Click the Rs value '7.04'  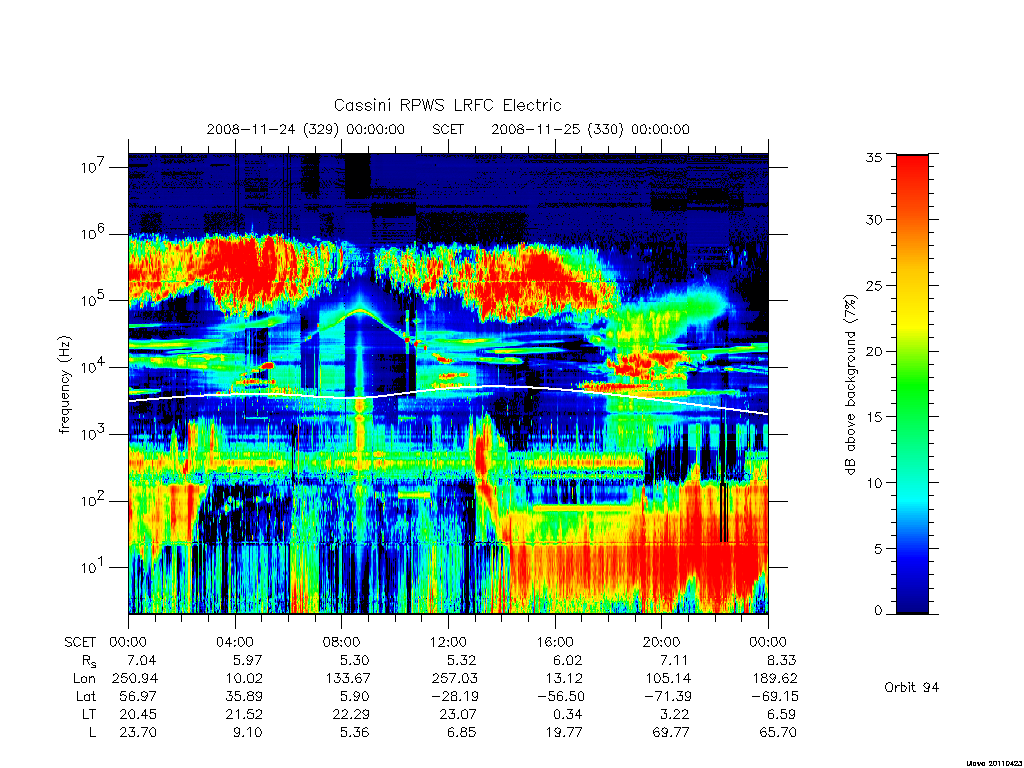[142, 660]
